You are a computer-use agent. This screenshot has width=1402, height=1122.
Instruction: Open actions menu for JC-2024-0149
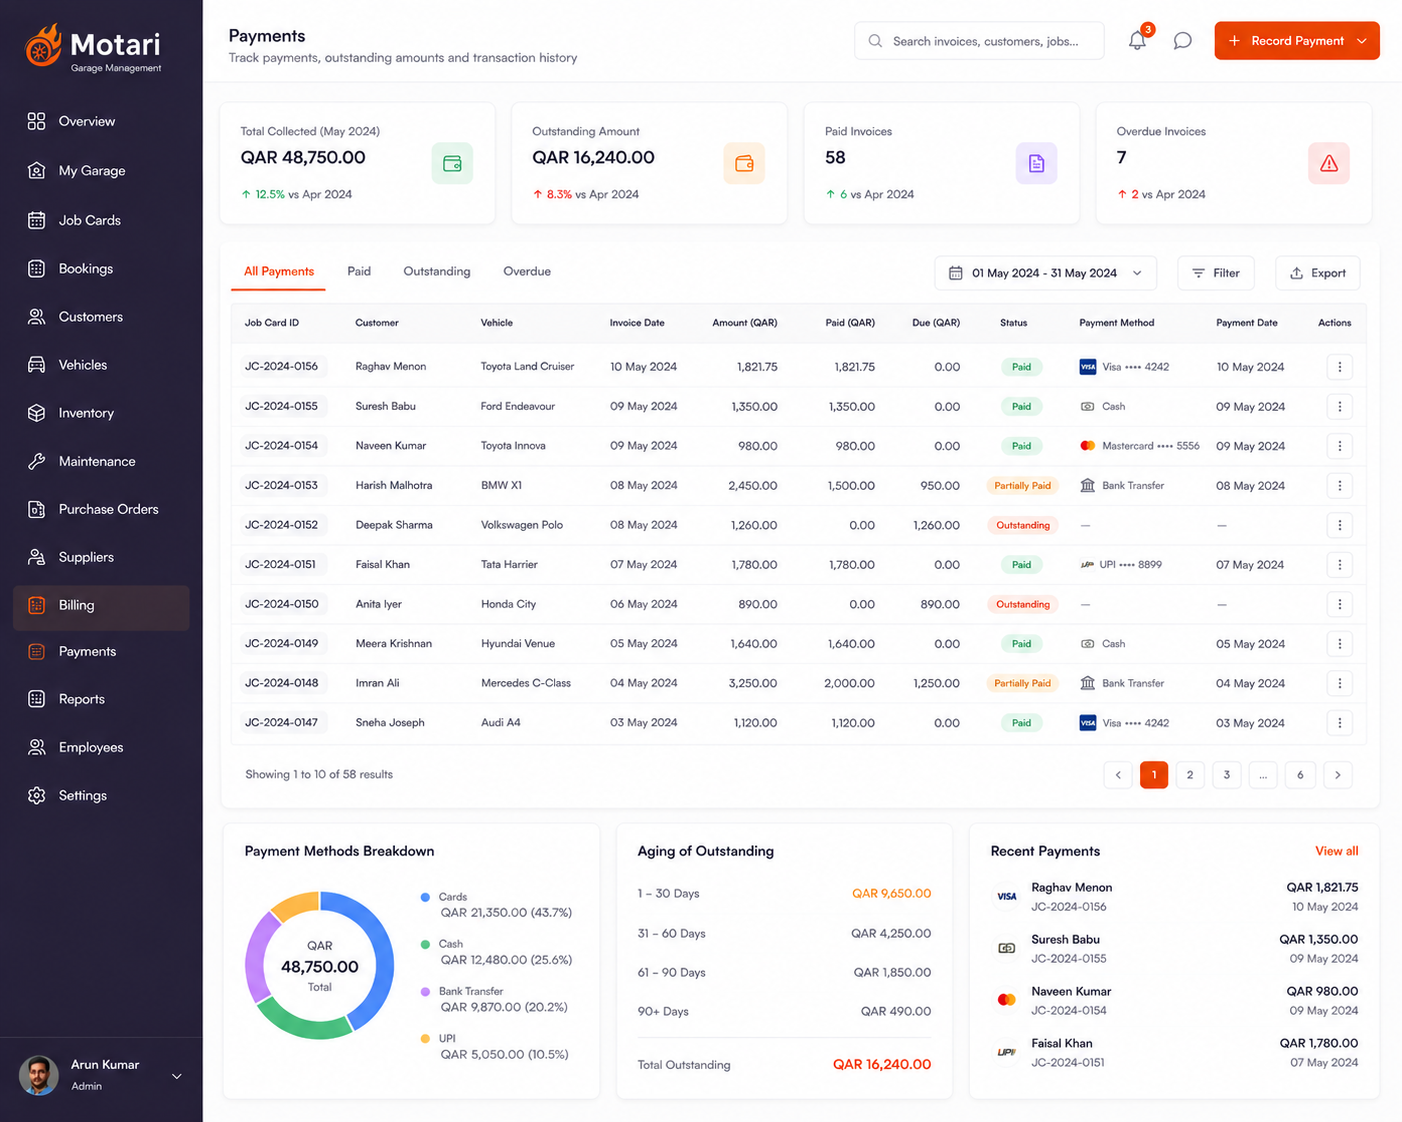1340,644
